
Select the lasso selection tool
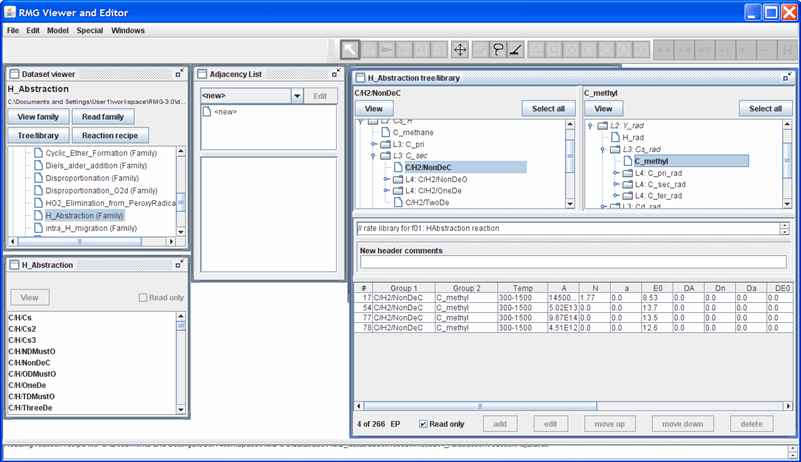(498, 50)
